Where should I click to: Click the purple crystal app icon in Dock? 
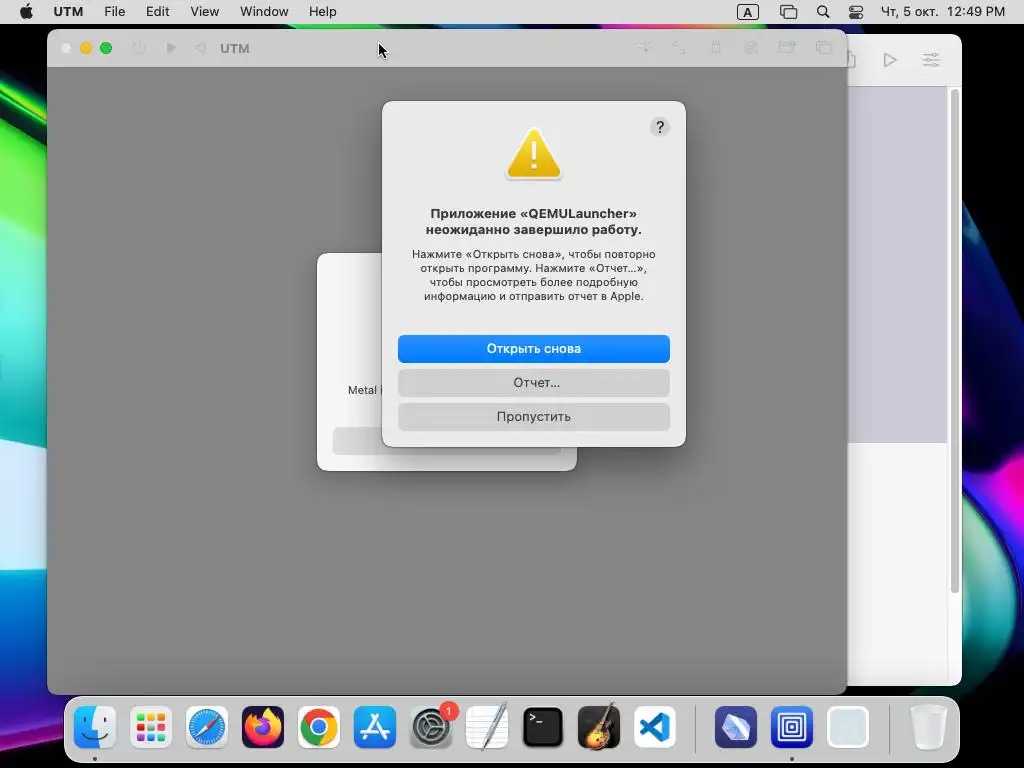click(x=736, y=727)
